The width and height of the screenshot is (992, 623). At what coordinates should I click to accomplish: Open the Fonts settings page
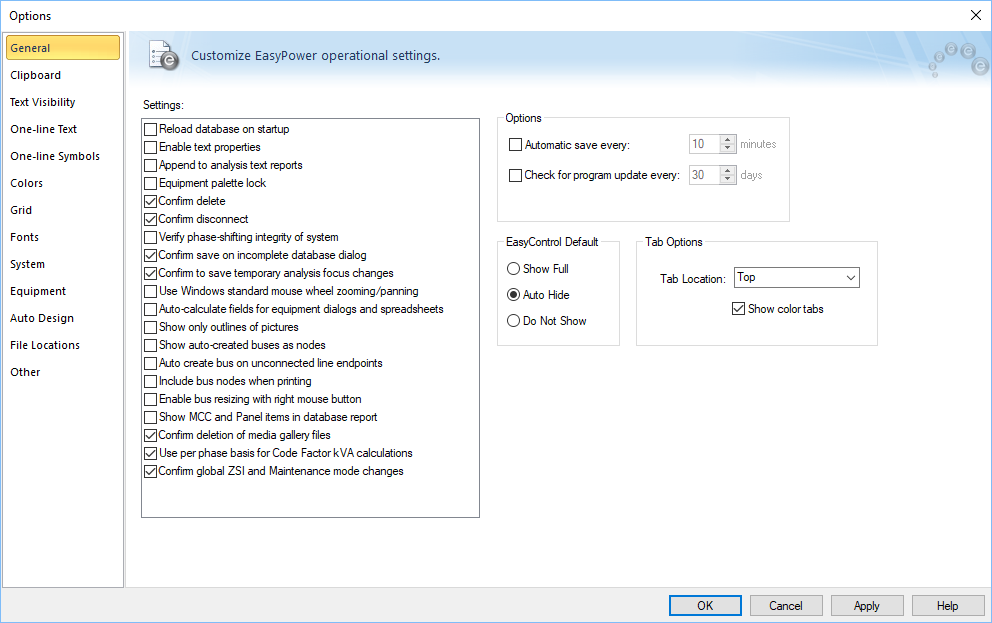point(24,237)
